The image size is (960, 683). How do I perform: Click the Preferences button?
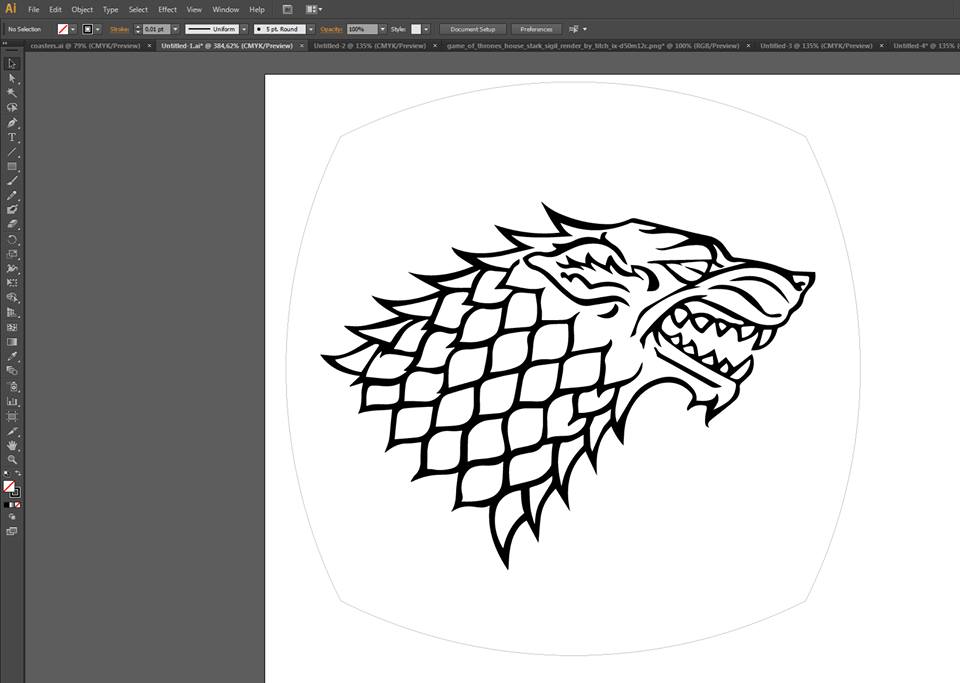[x=536, y=29]
